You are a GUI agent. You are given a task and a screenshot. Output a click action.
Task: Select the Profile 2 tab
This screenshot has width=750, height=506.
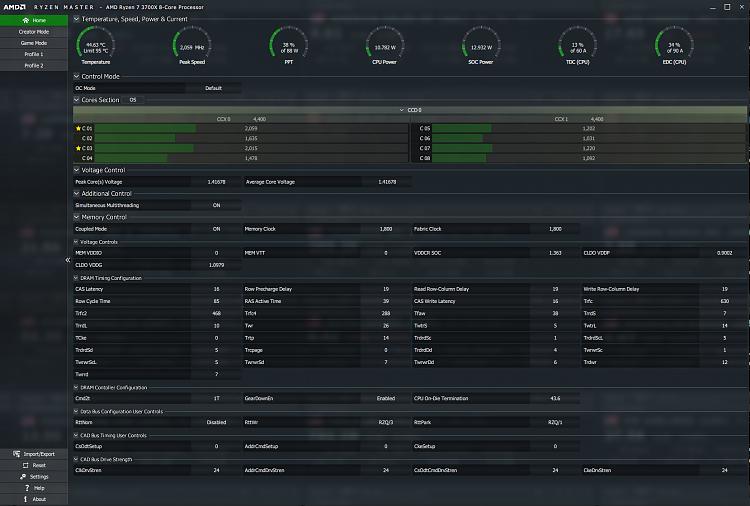[34, 66]
